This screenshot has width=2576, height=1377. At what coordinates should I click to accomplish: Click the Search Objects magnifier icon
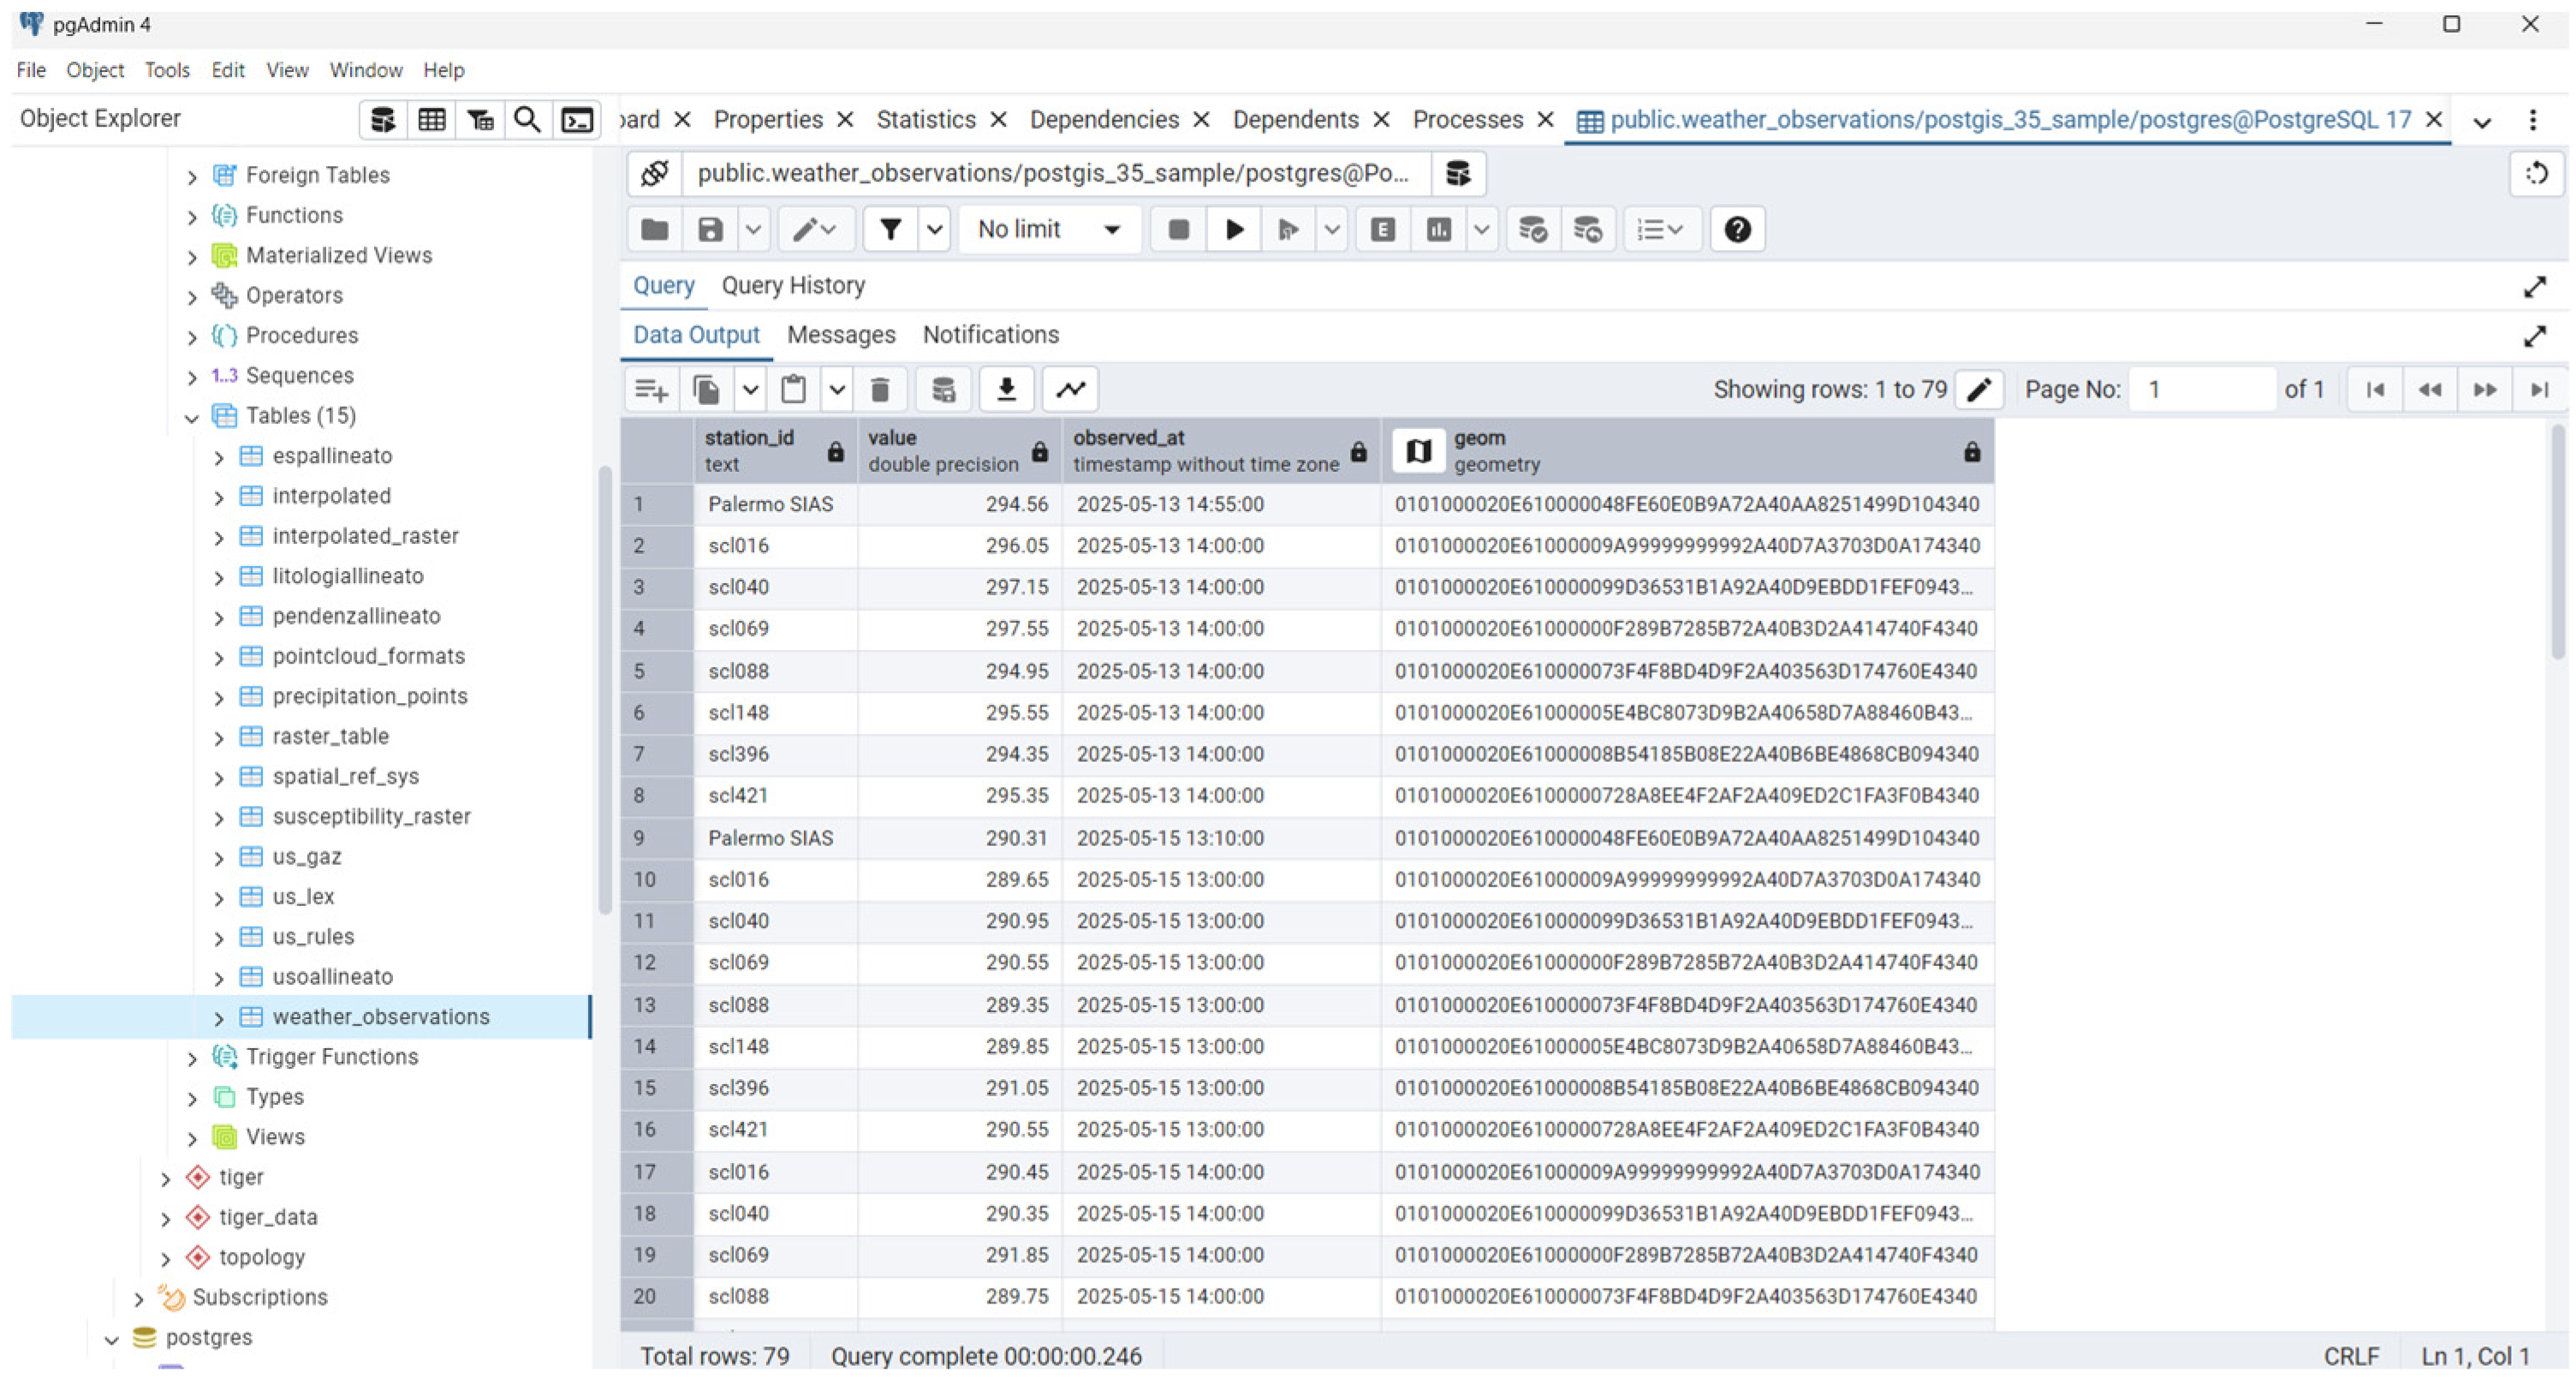527,120
